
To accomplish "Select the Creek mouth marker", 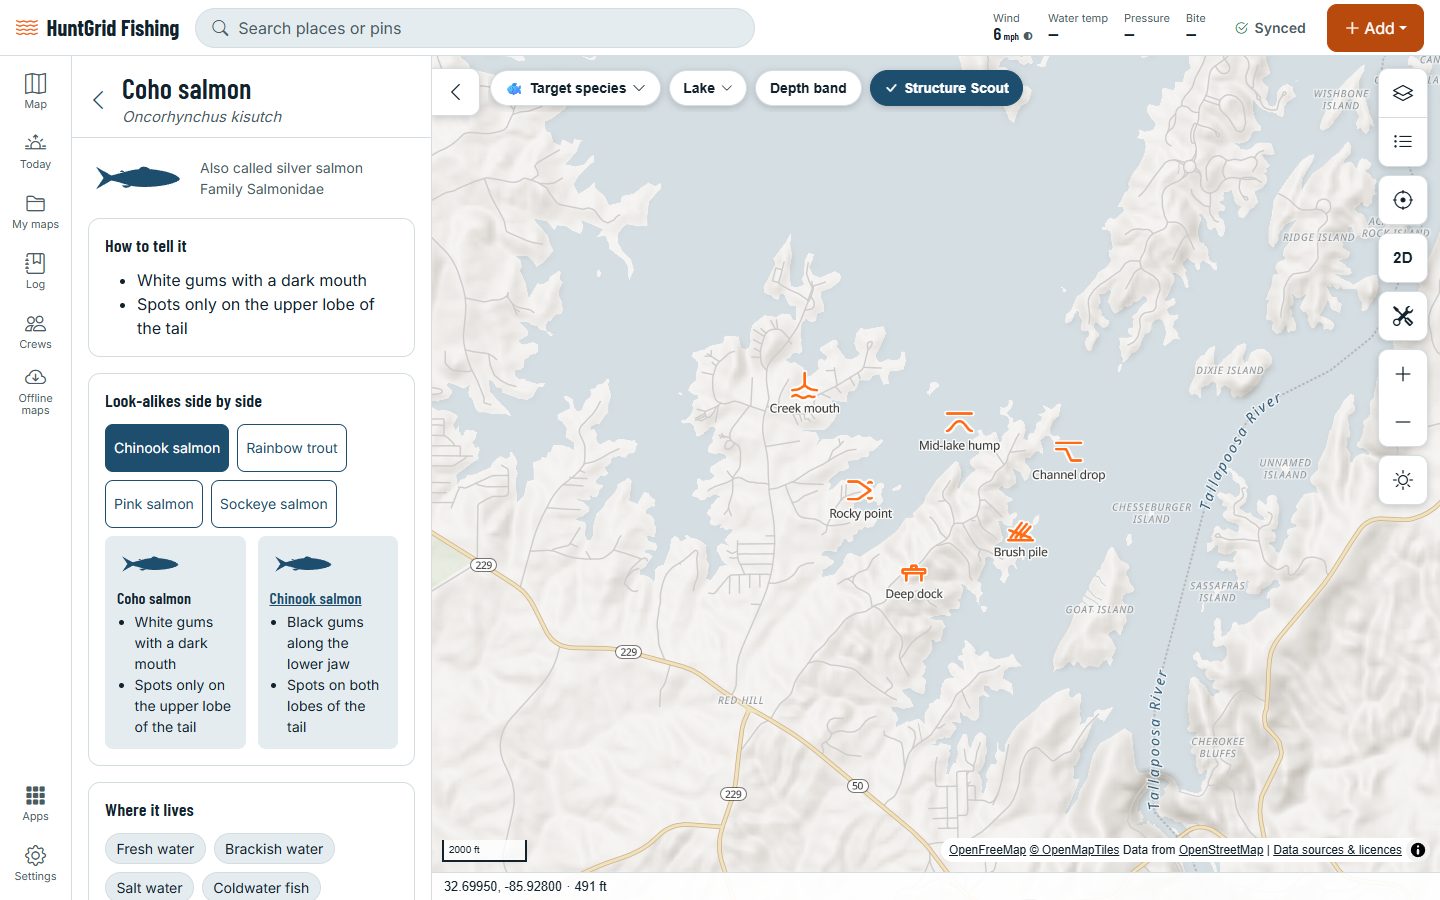I will click(804, 387).
